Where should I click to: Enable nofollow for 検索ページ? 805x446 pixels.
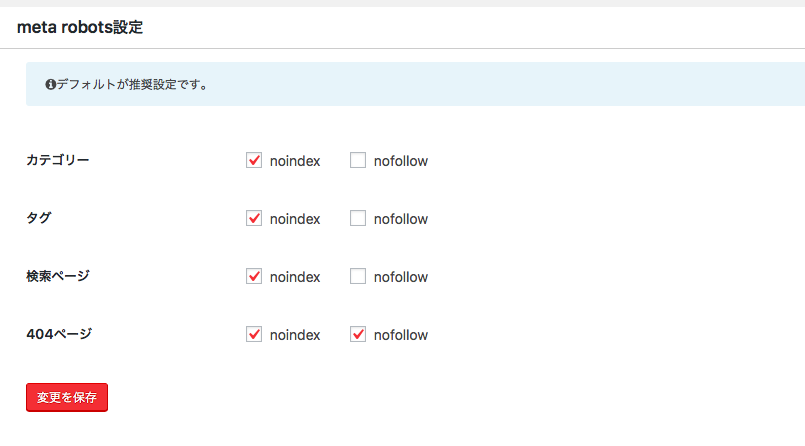358,276
